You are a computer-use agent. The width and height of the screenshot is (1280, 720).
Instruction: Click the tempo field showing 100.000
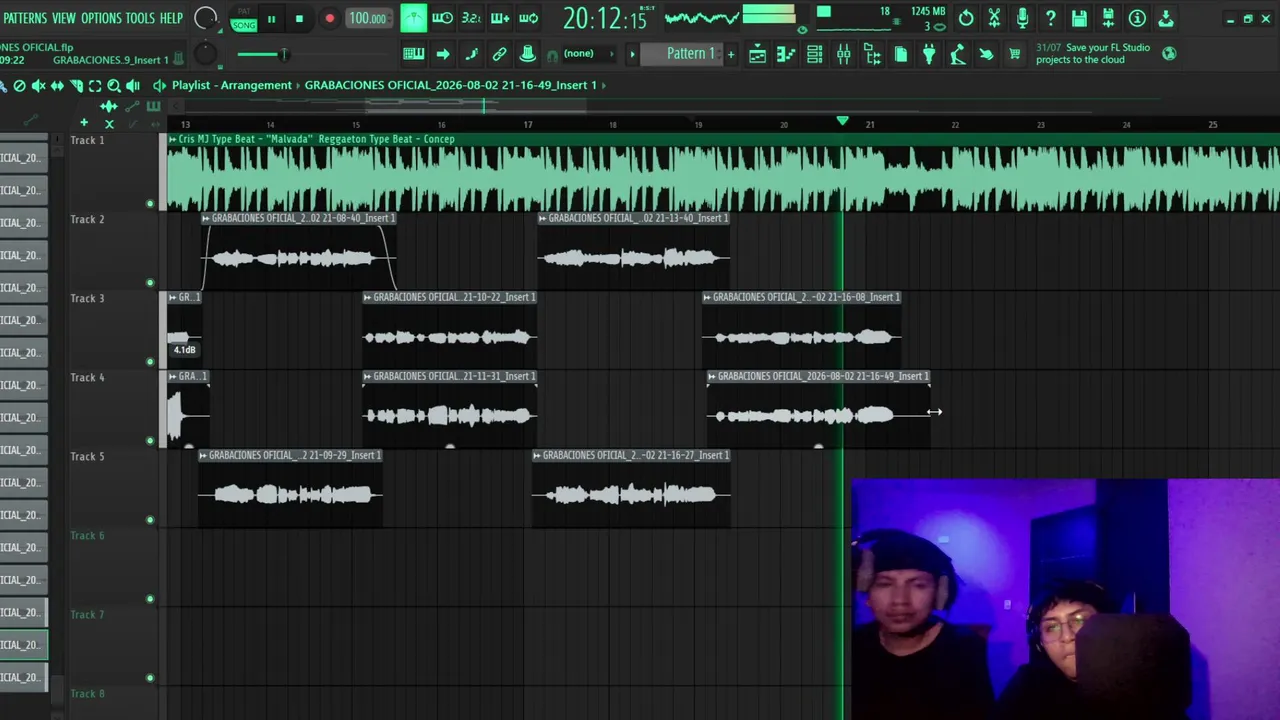(368, 18)
